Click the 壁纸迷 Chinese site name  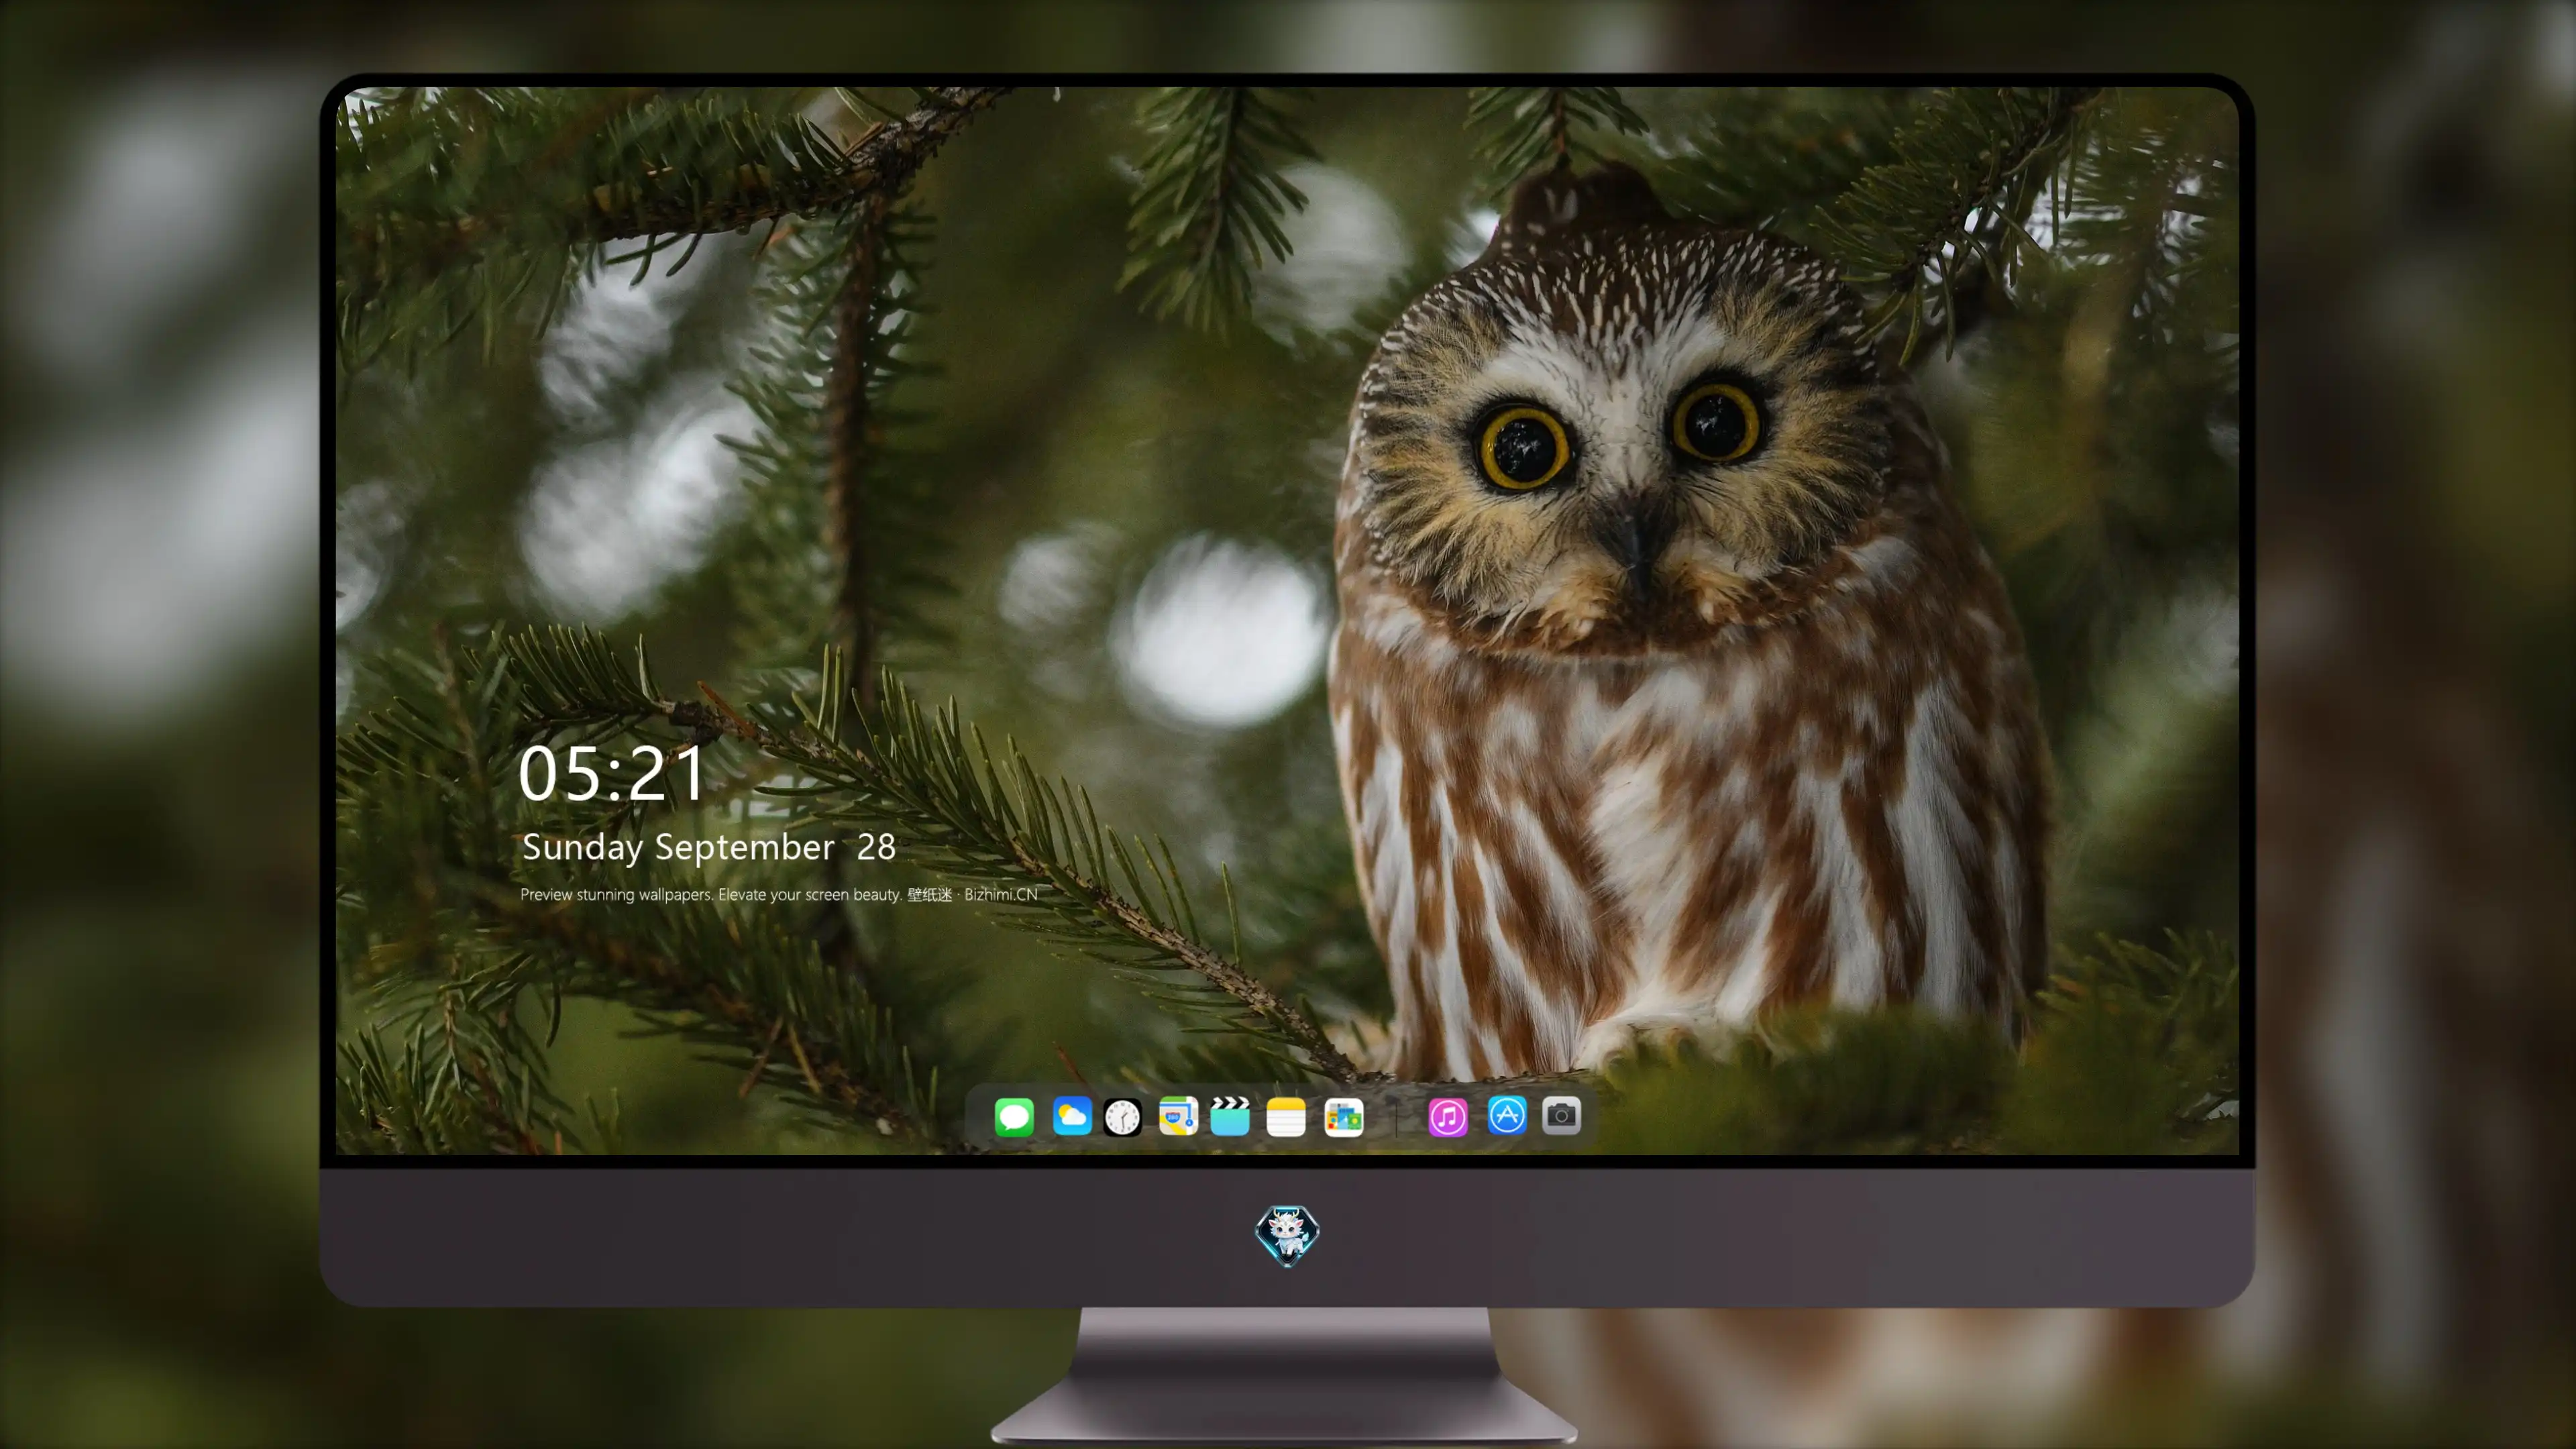(x=930, y=894)
